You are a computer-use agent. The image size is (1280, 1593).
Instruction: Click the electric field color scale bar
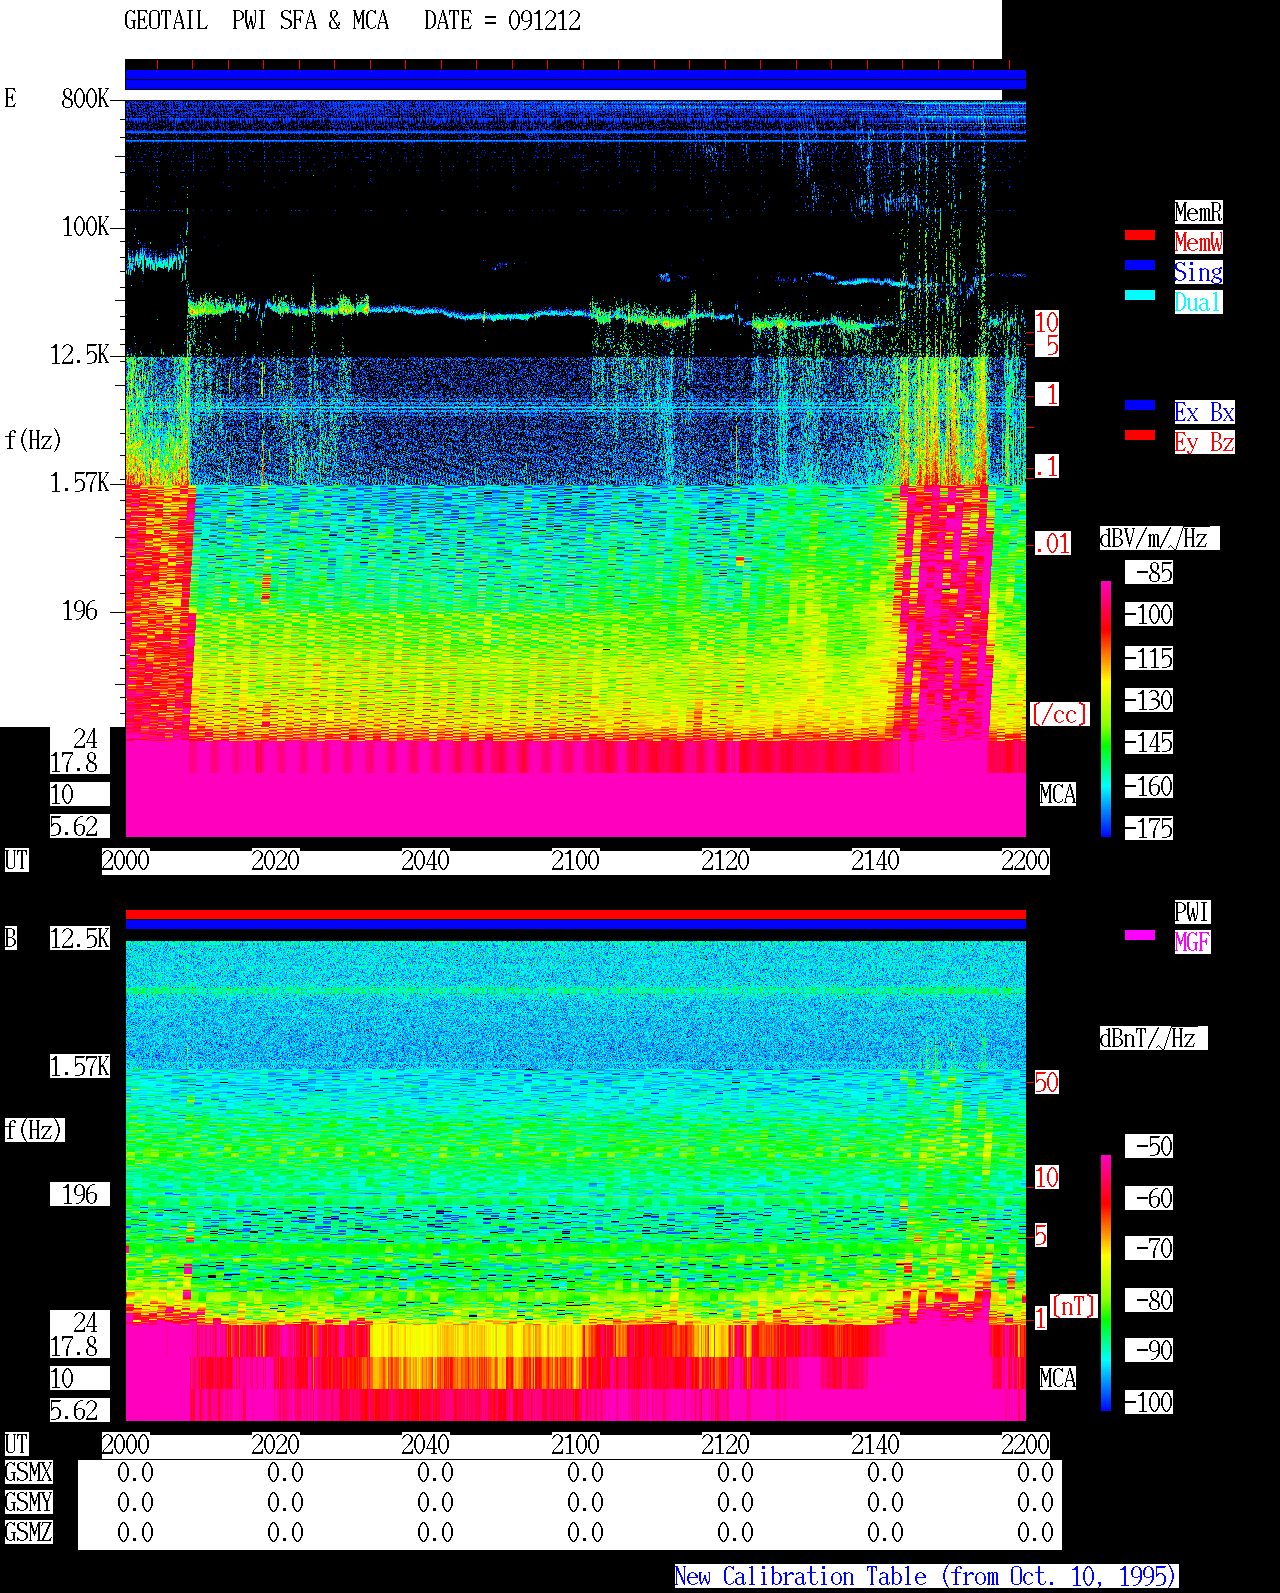[x=1106, y=709]
